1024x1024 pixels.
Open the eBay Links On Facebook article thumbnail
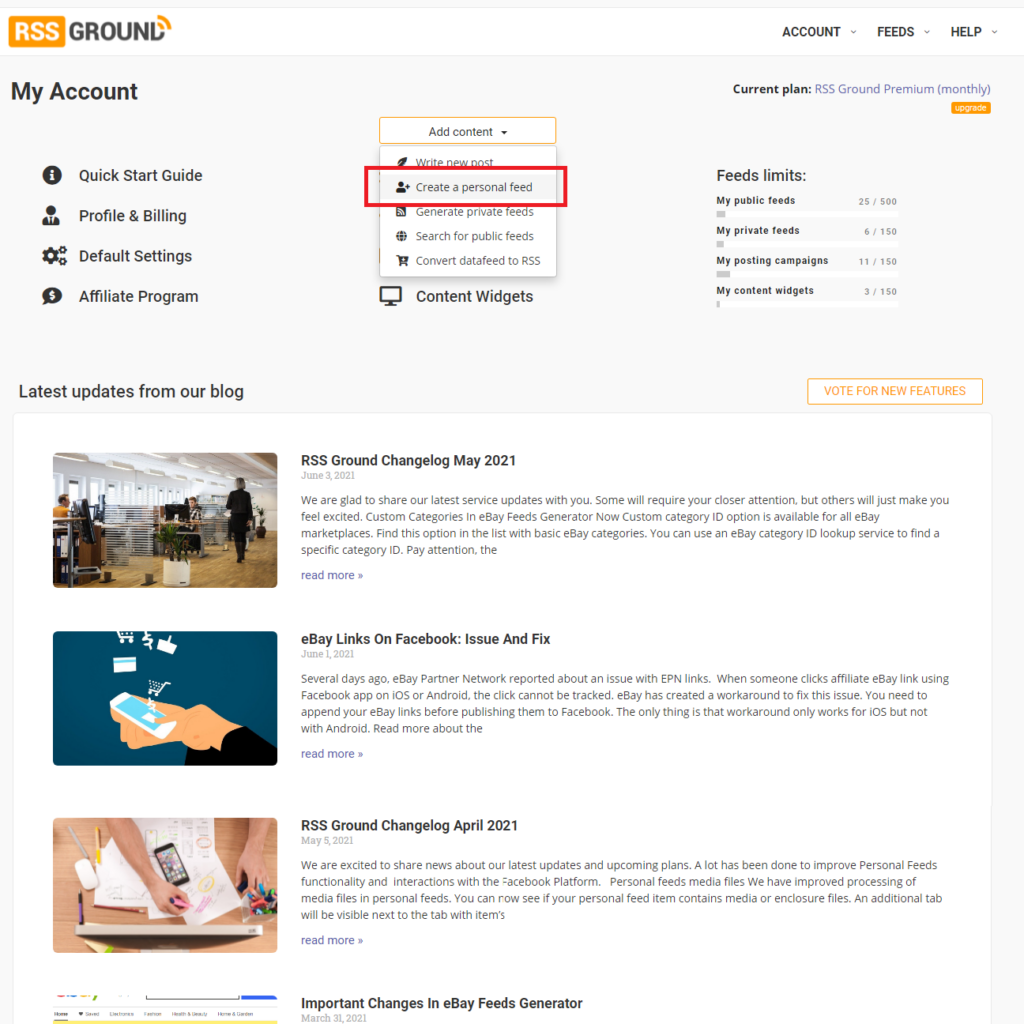click(x=165, y=698)
